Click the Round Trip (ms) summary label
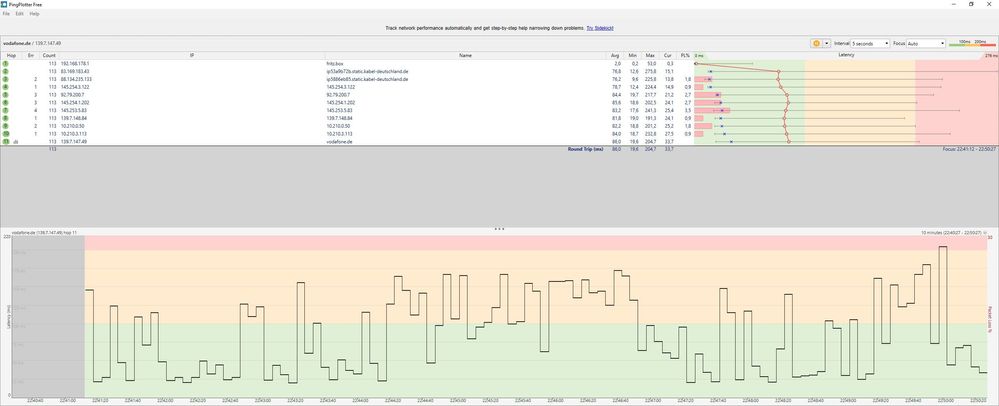 click(x=586, y=149)
